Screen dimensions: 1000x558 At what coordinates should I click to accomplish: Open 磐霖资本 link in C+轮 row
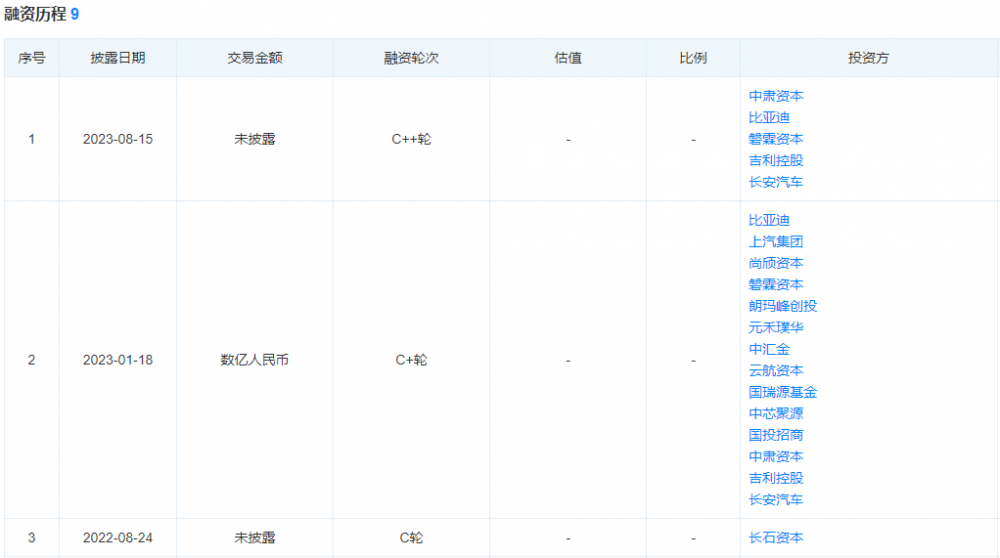[776, 285]
